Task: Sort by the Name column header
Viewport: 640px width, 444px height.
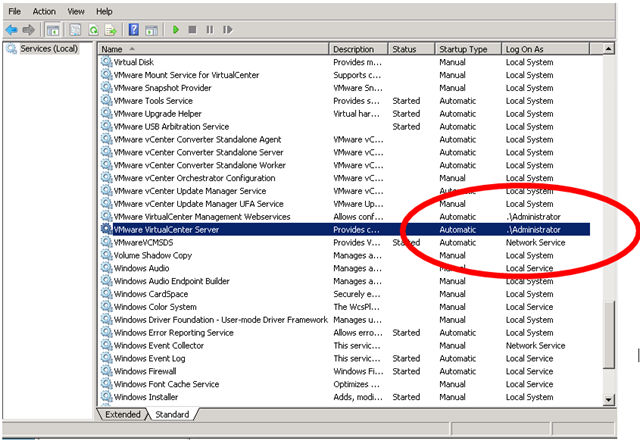Action: (213, 49)
